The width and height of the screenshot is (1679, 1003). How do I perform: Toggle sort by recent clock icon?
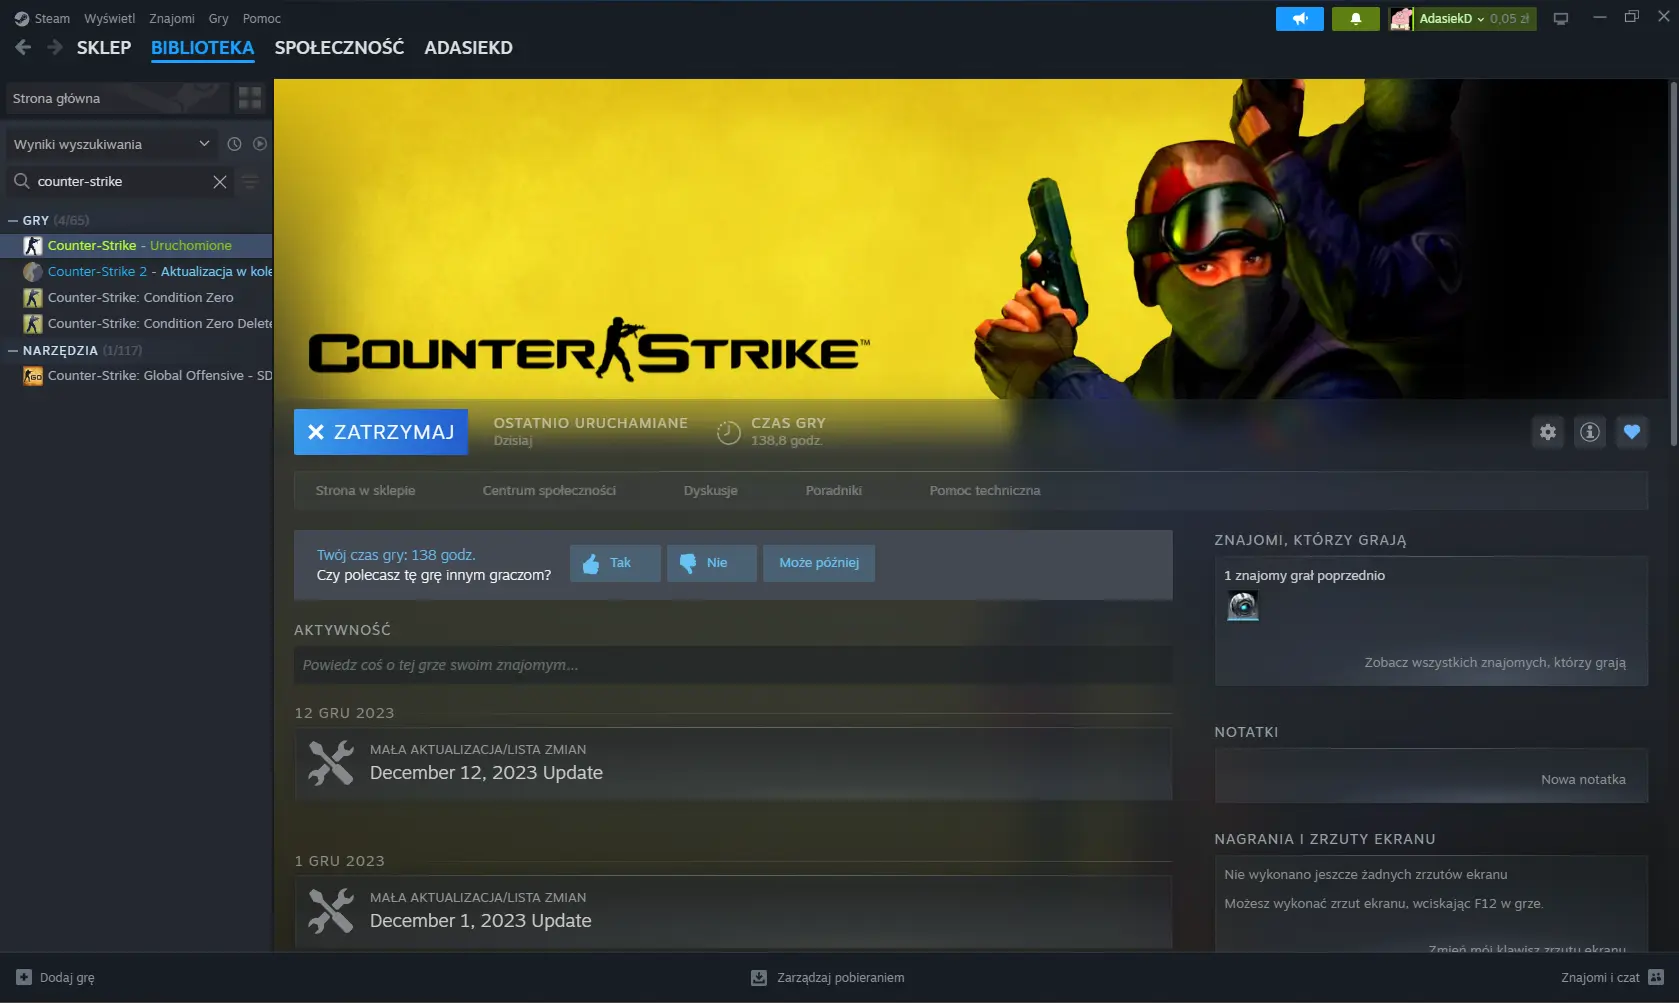tap(234, 144)
